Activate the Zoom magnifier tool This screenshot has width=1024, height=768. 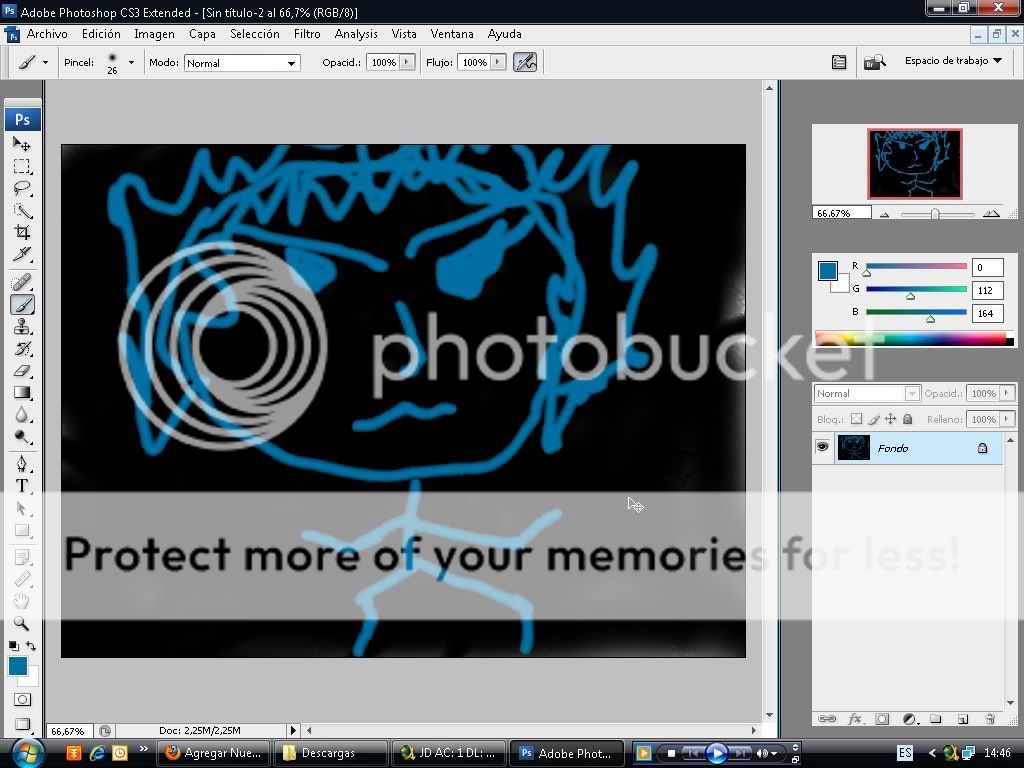(22, 623)
